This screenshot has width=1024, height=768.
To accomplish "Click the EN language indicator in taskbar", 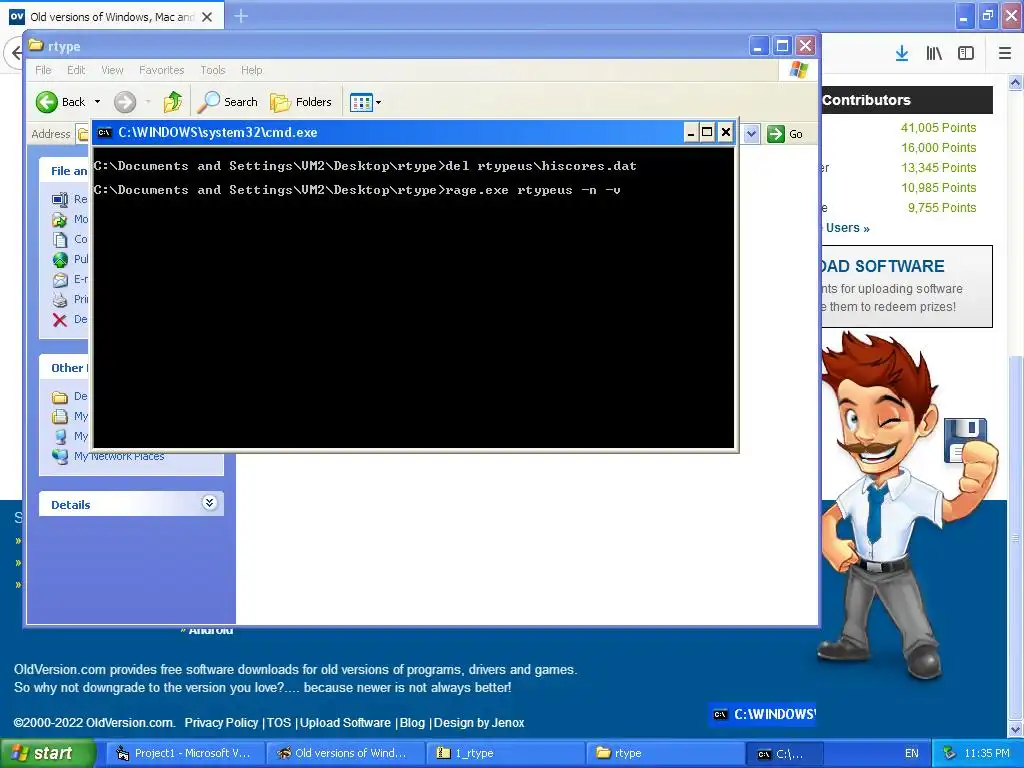I will point(912,754).
